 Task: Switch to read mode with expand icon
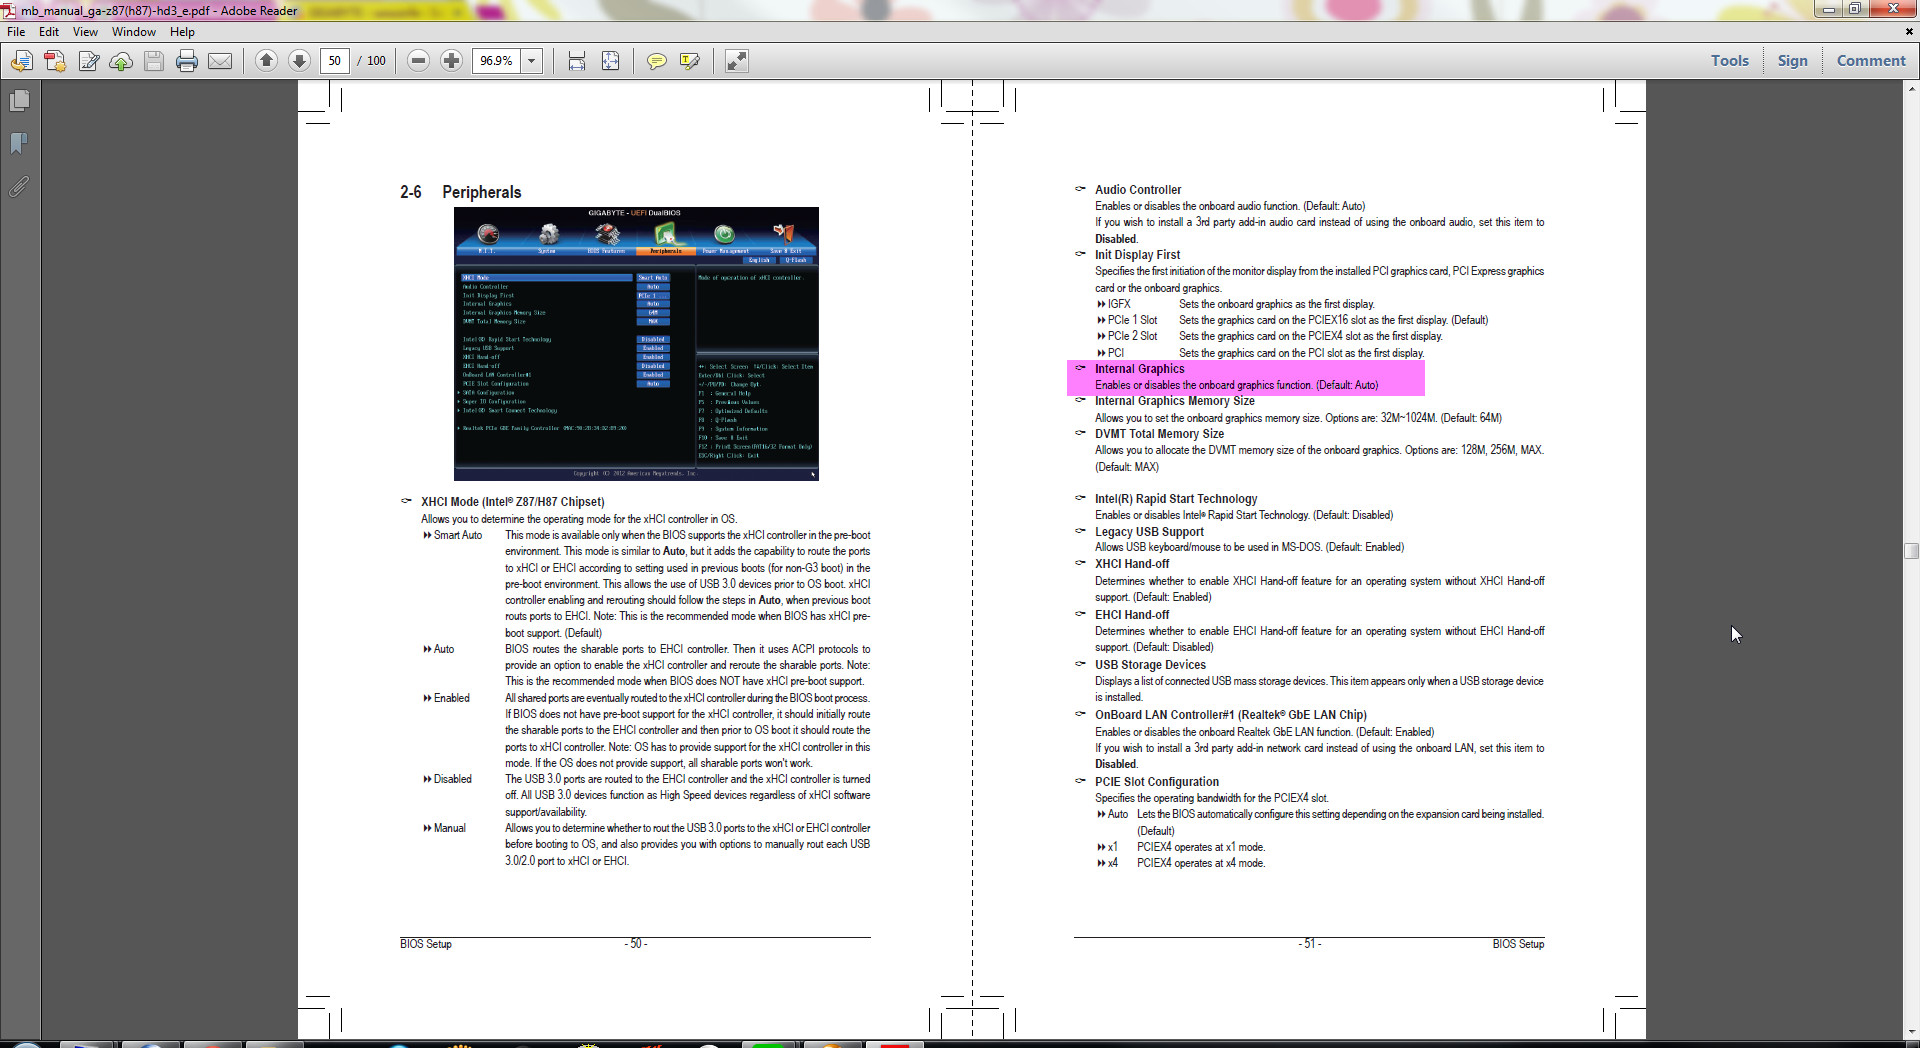(x=736, y=61)
